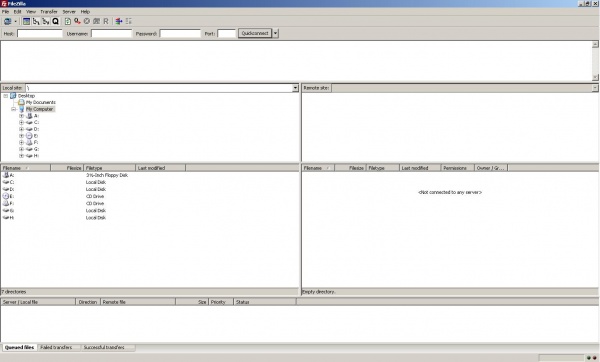Expand the G: drive in the local tree

[x=21, y=149]
